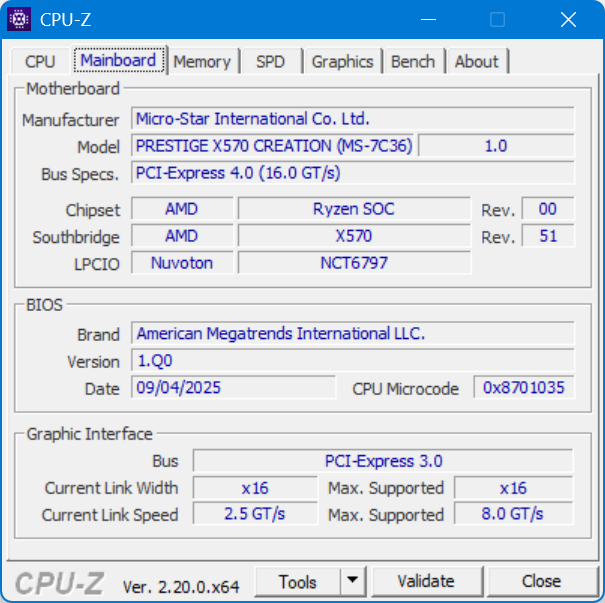This screenshot has height=603, width=605.
Task: Select the Mainboard tab
Action: coord(118,60)
